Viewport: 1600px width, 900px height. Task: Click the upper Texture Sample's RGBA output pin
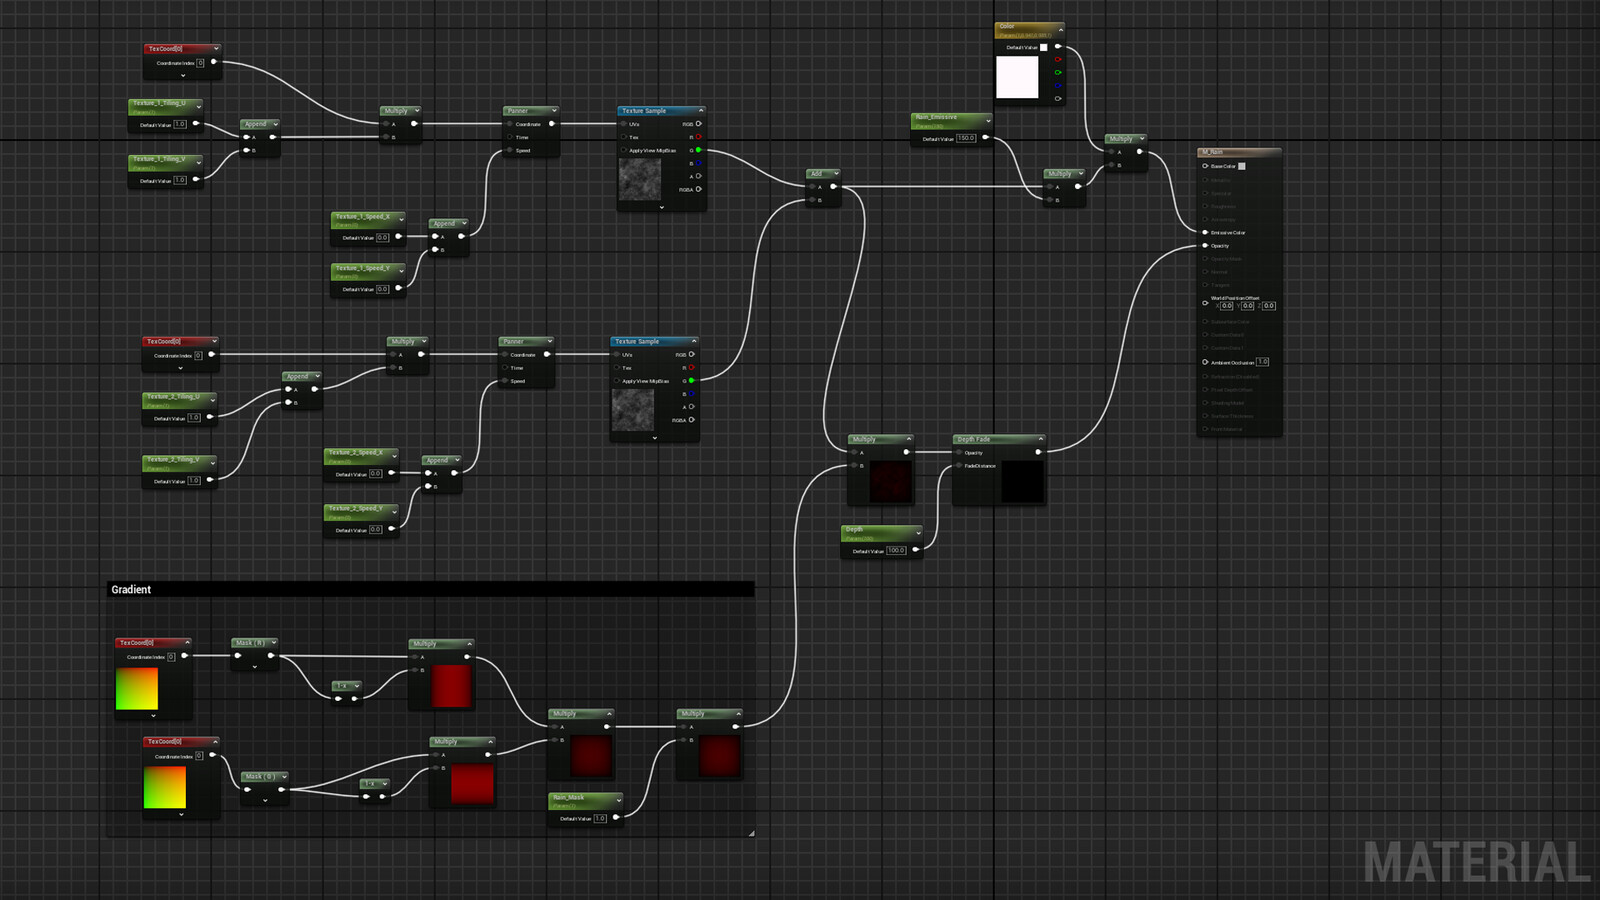(x=698, y=189)
